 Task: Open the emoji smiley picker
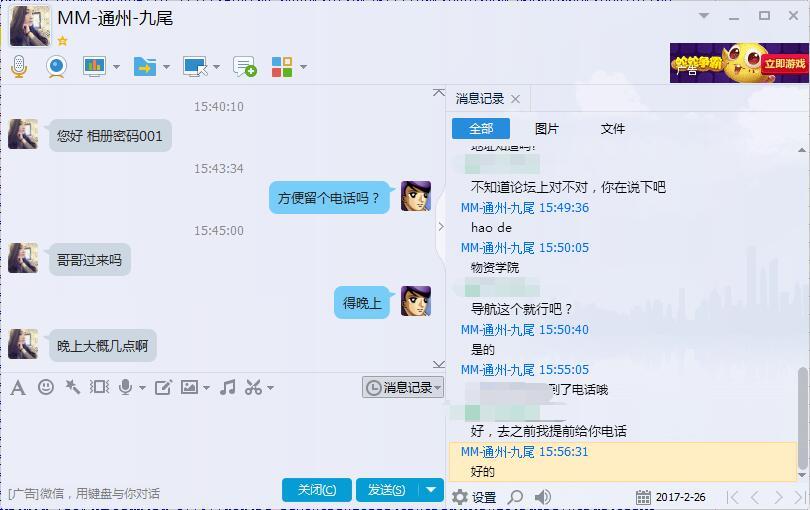(x=46, y=387)
